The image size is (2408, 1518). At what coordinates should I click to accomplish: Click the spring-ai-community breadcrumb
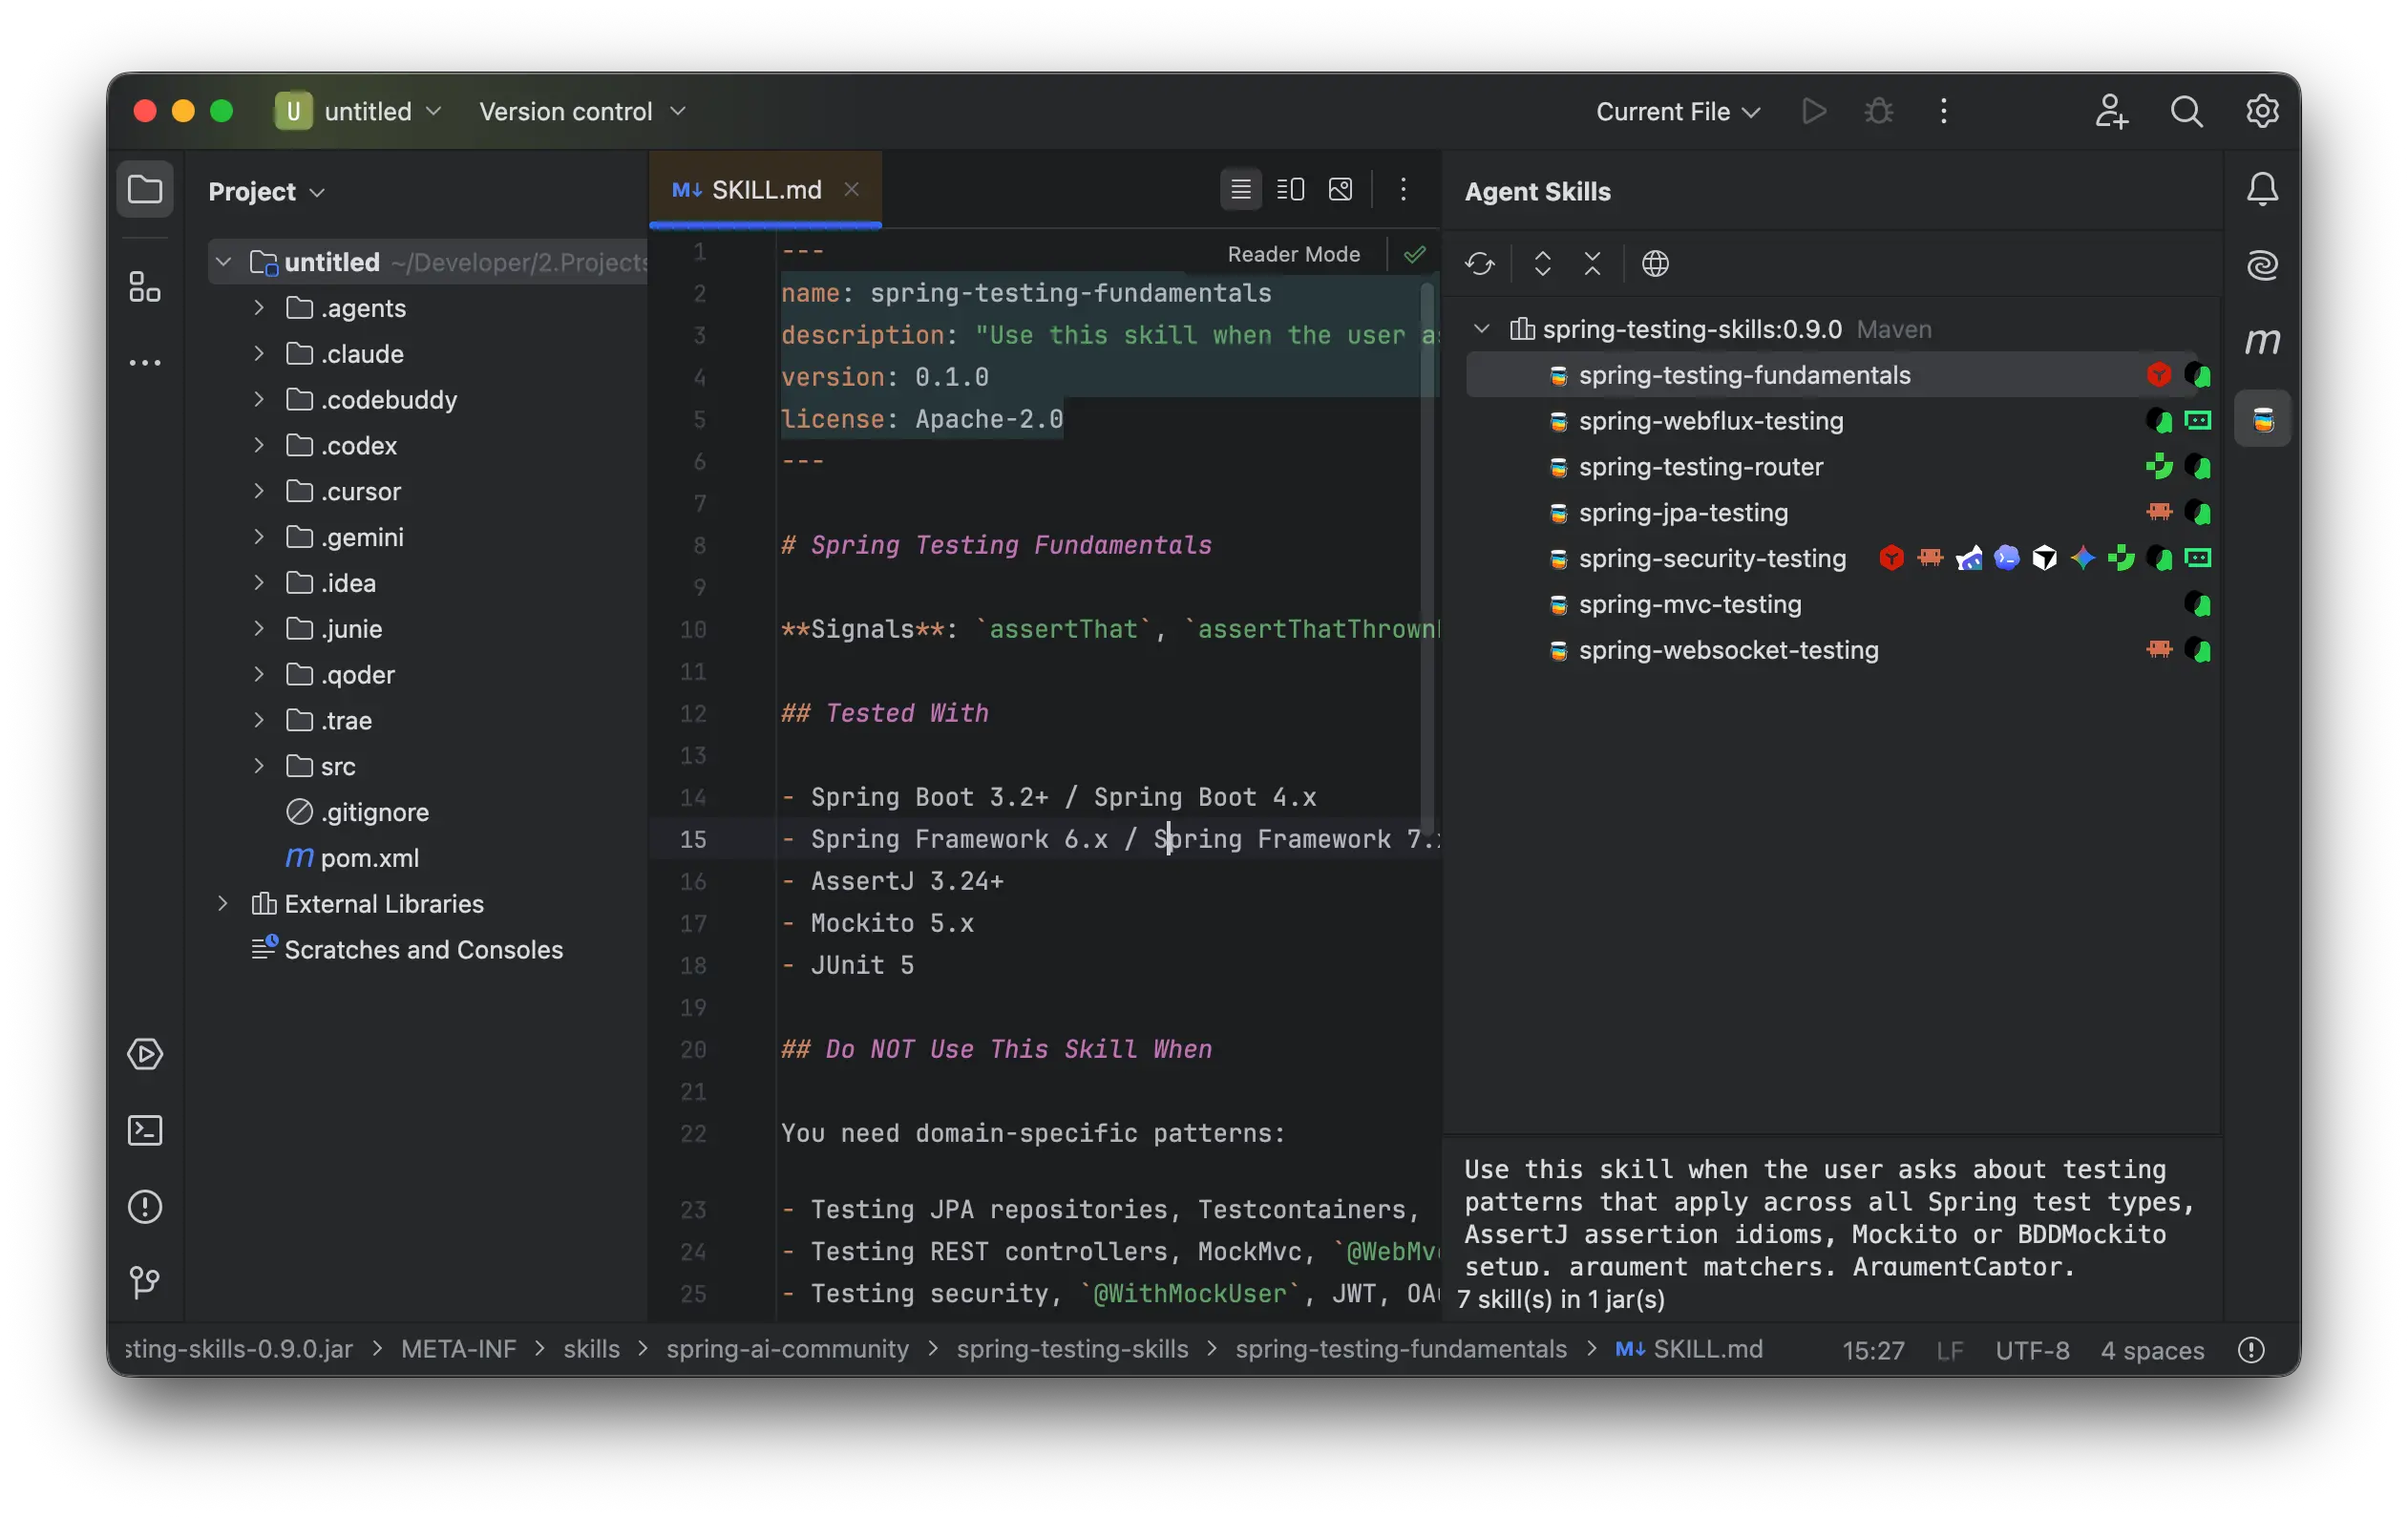pos(788,1349)
